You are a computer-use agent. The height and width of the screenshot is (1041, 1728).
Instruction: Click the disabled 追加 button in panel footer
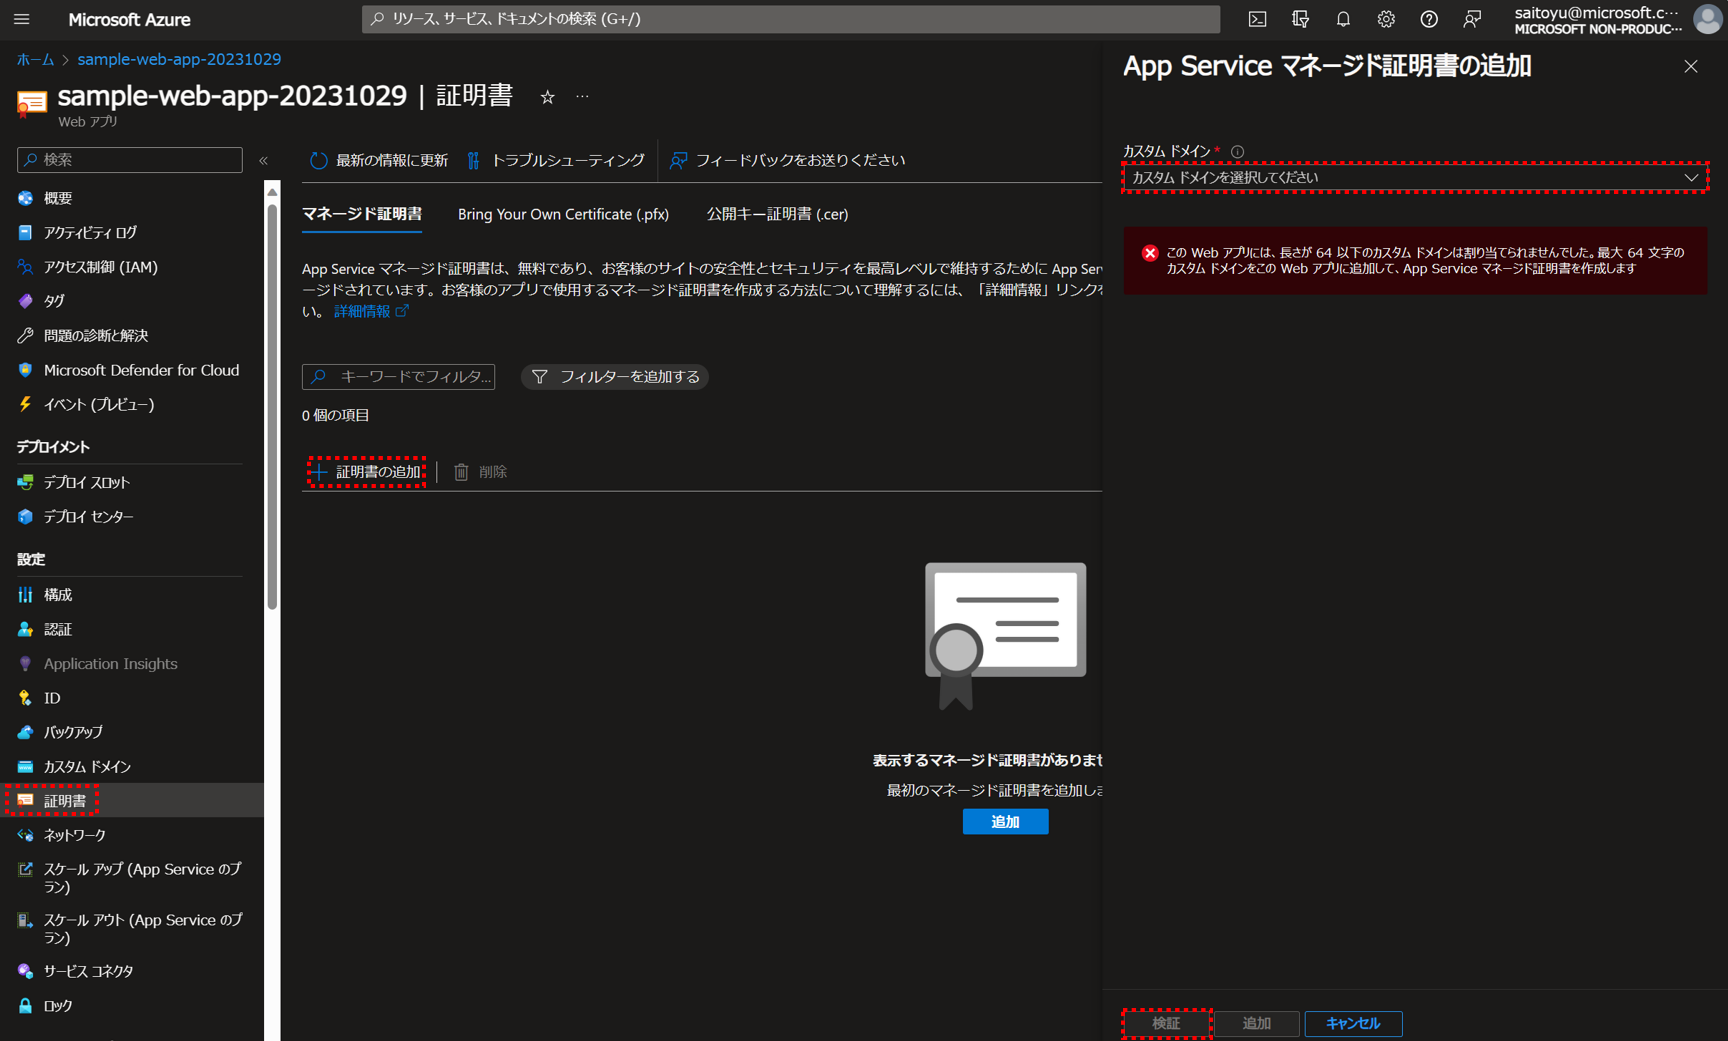[x=1257, y=1023]
